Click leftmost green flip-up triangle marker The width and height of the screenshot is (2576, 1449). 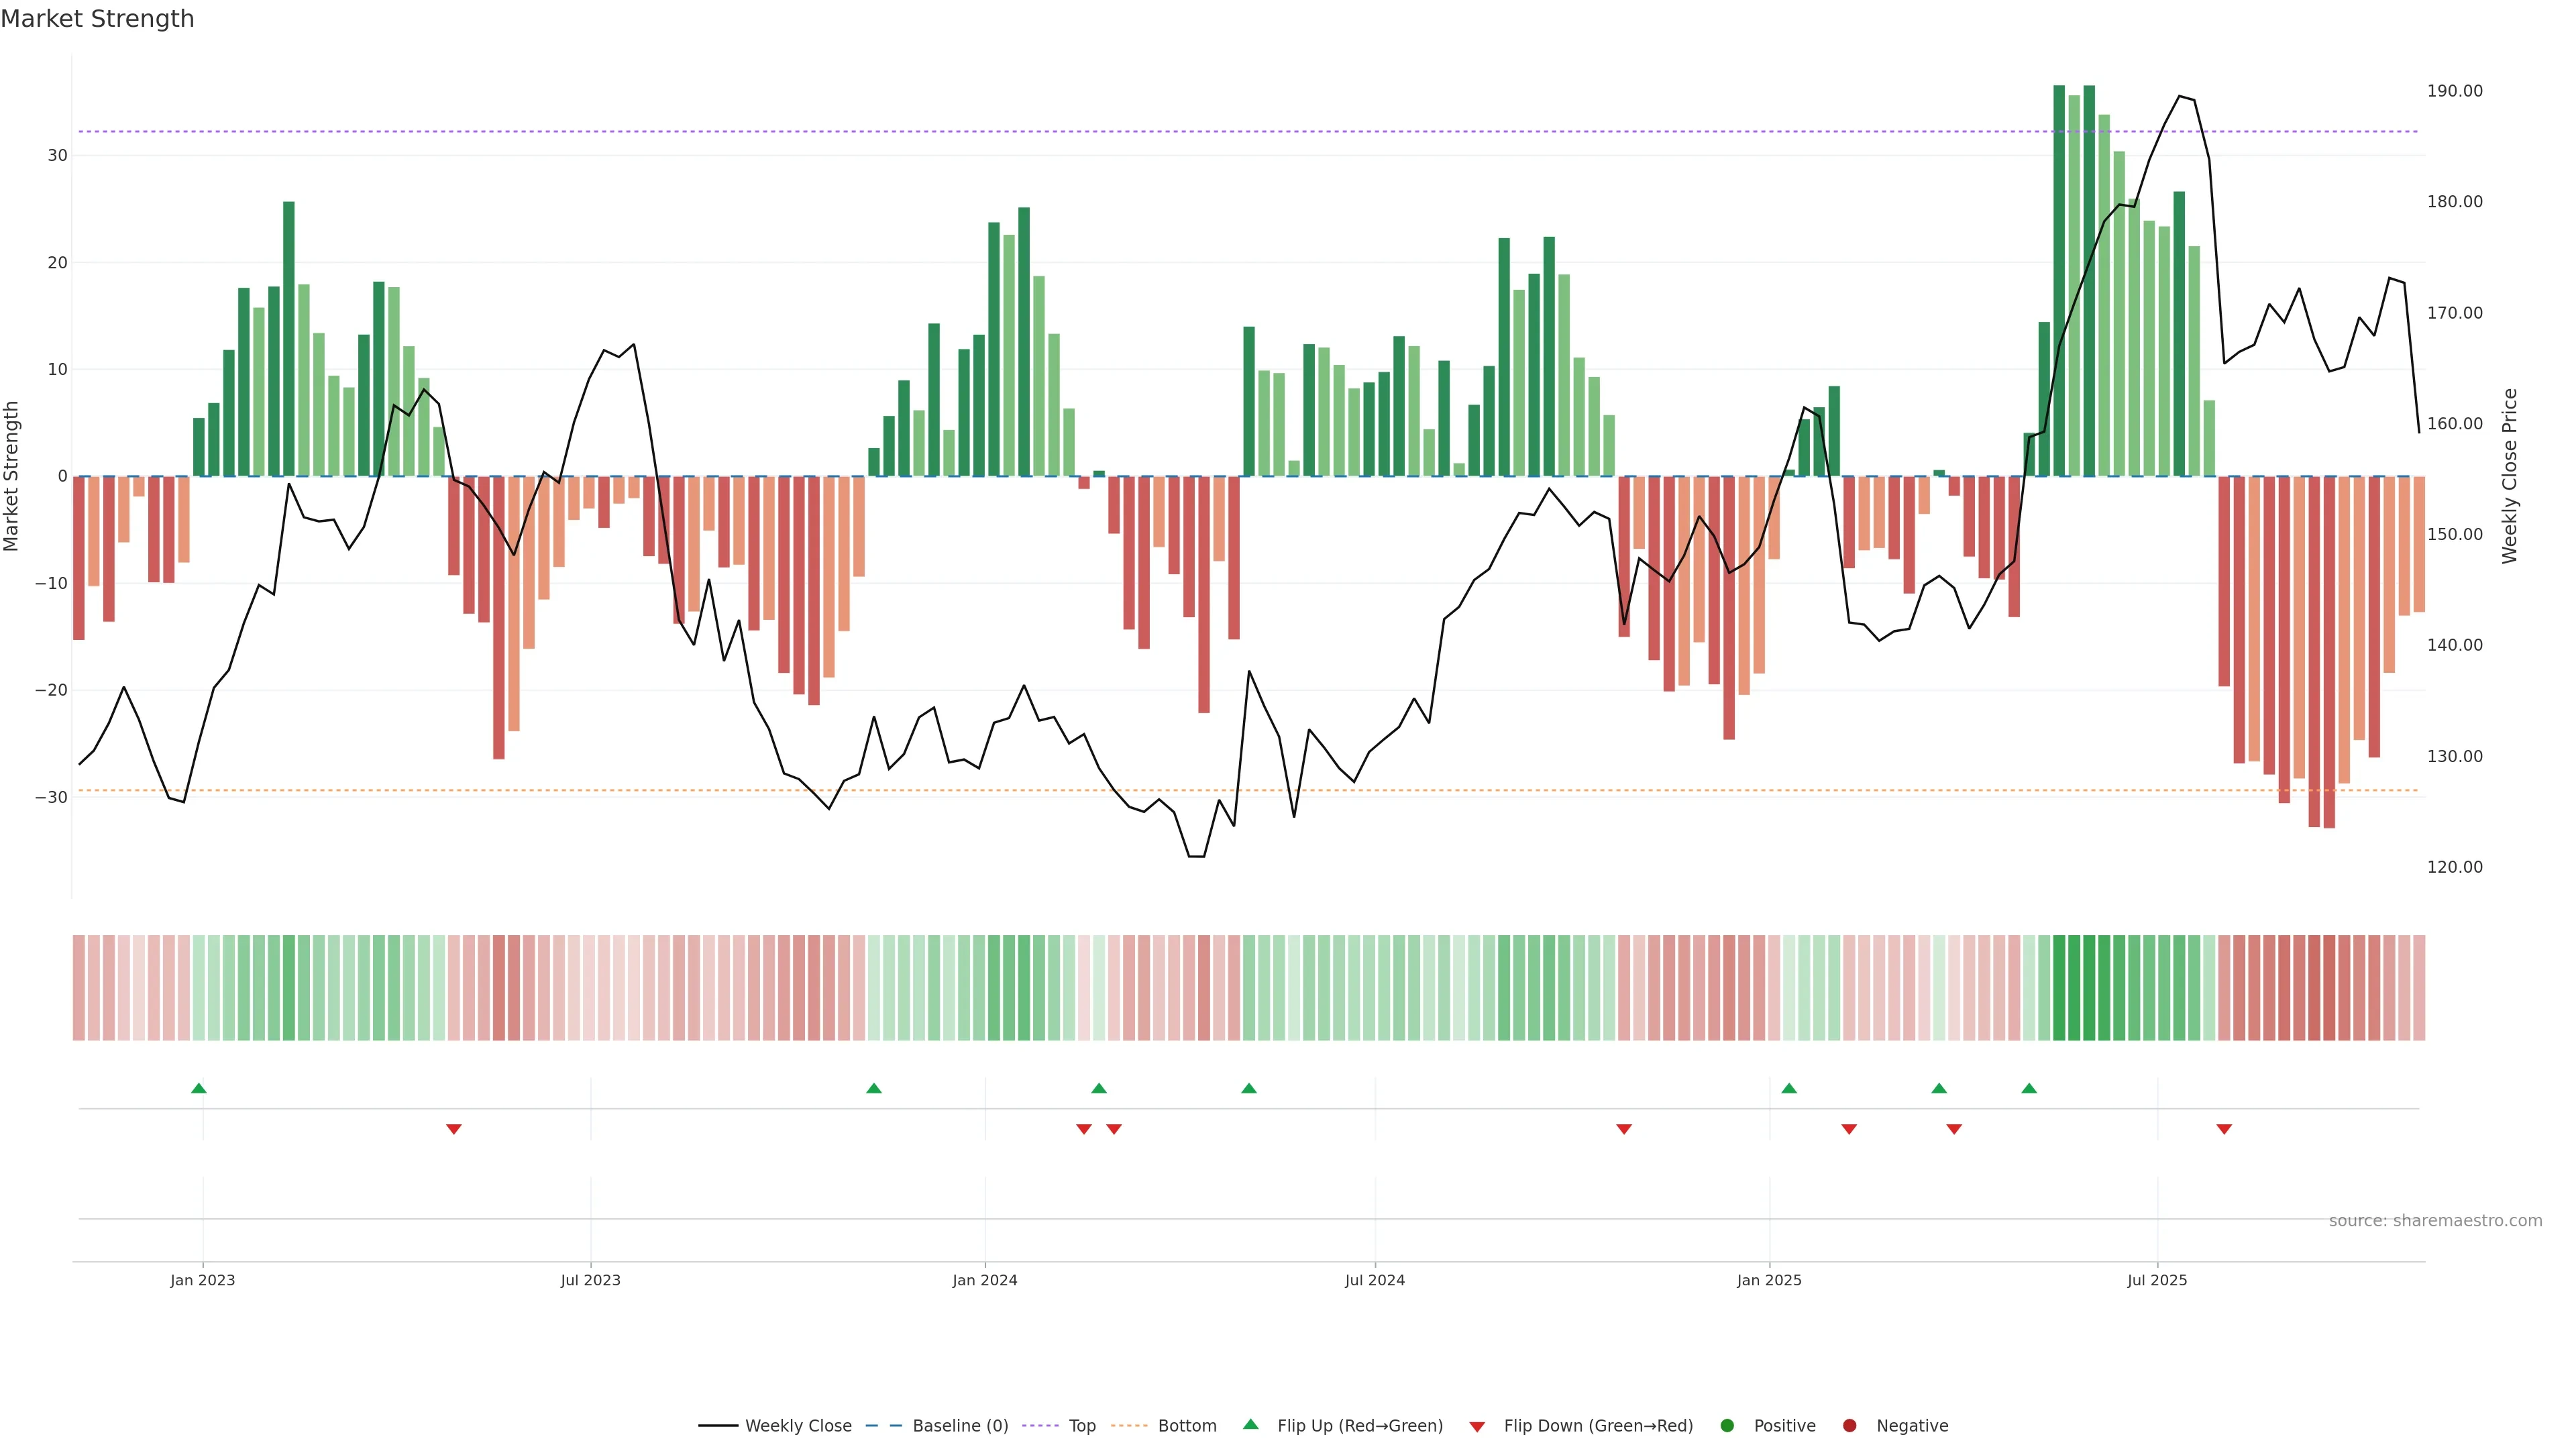pos(199,1088)
